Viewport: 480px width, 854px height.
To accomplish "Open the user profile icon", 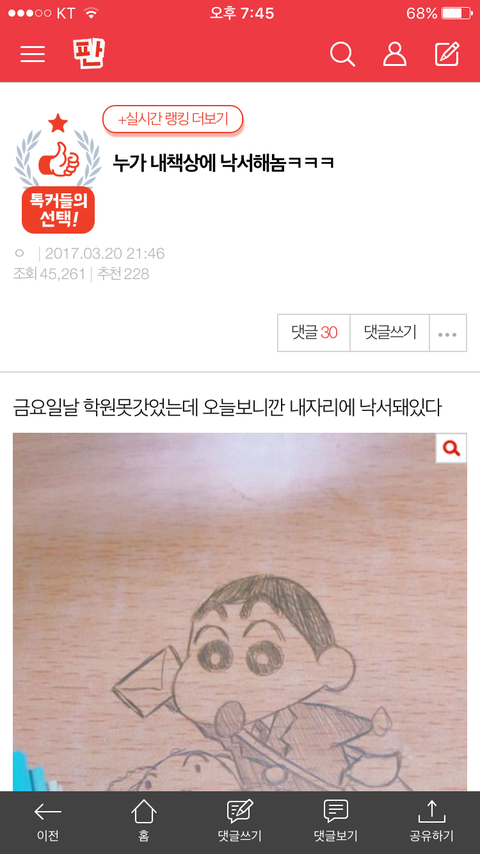I will (x=394, y=54).
